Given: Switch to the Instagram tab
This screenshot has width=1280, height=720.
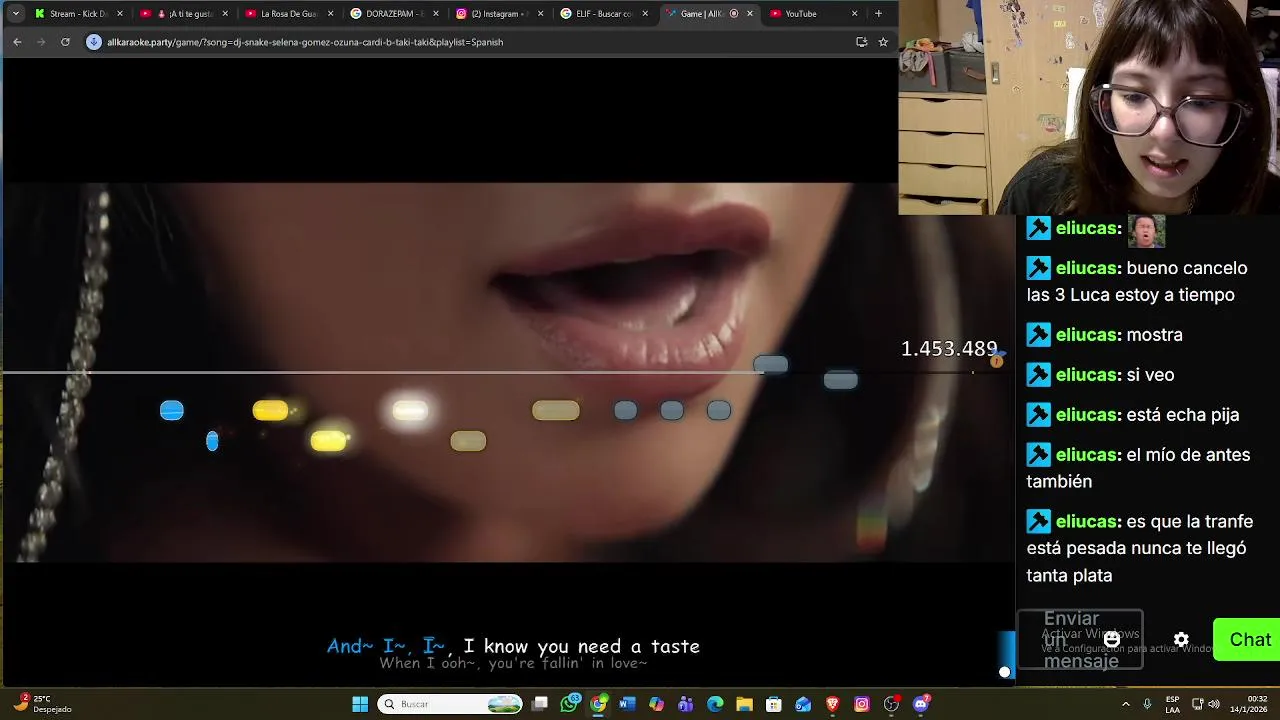Looking at the screenshot, I should [x=499, y=14].
